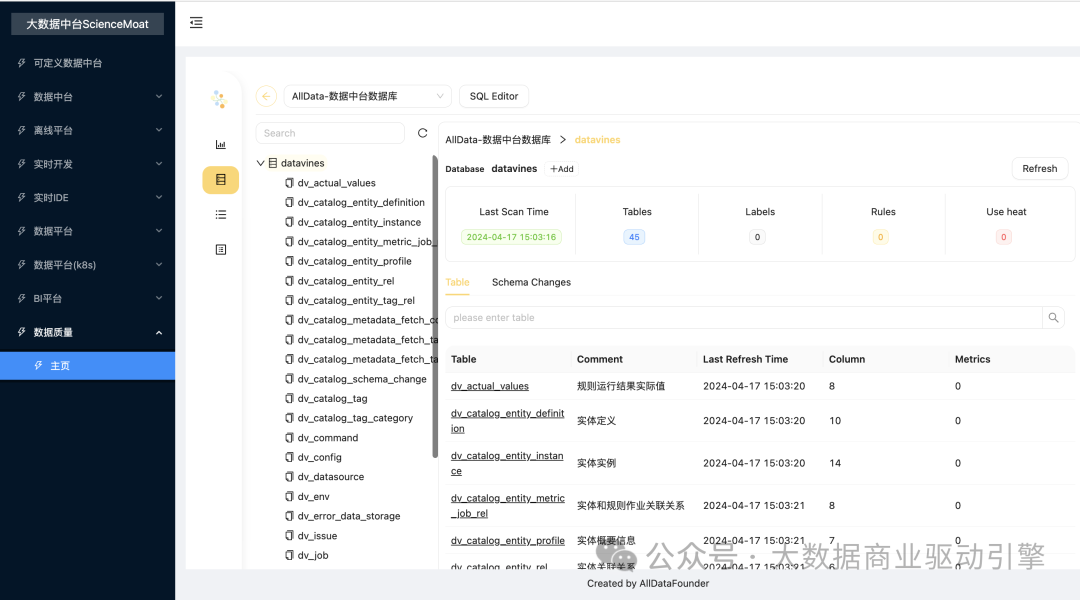Collapse the datavines tree node

(261, 163)
